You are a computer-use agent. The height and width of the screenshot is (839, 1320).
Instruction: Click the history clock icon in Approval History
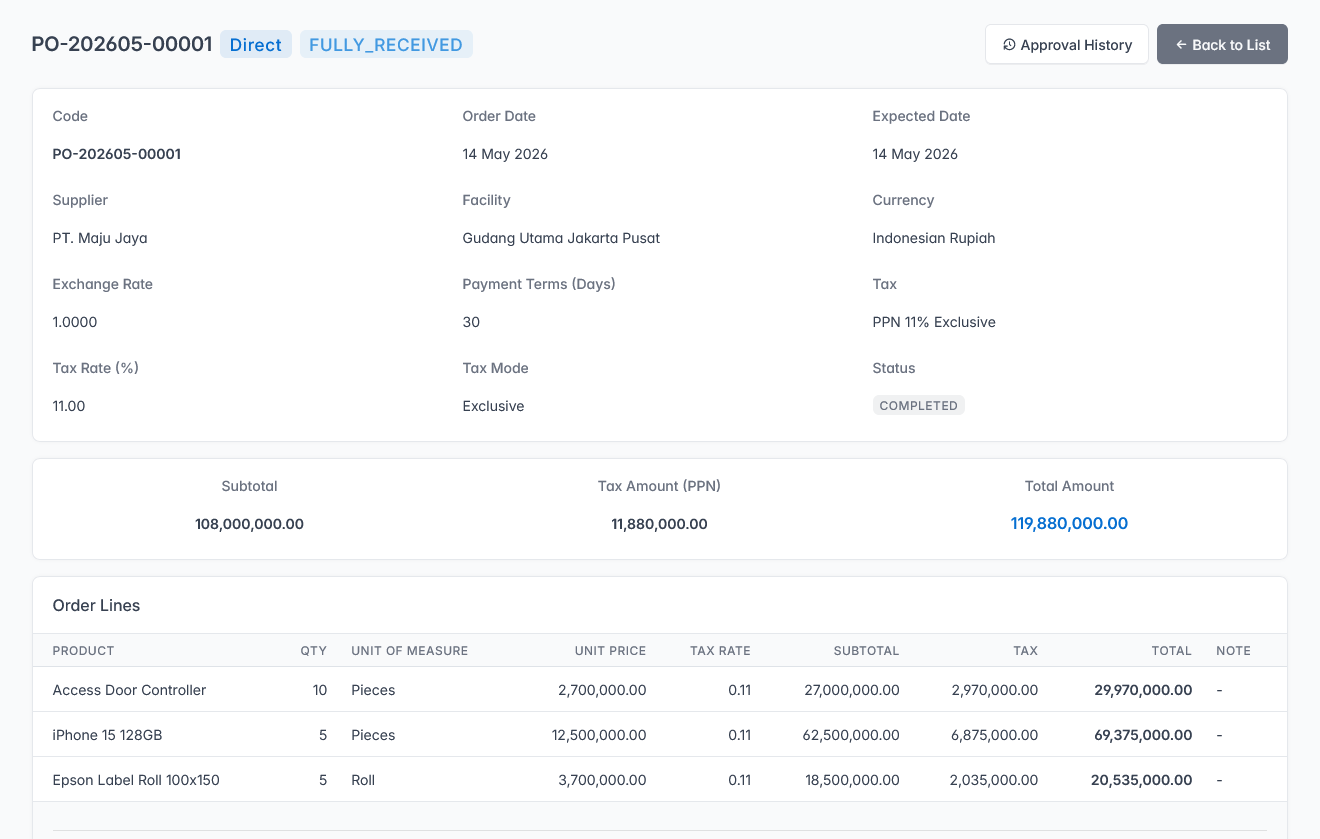tap(1009, 45)
